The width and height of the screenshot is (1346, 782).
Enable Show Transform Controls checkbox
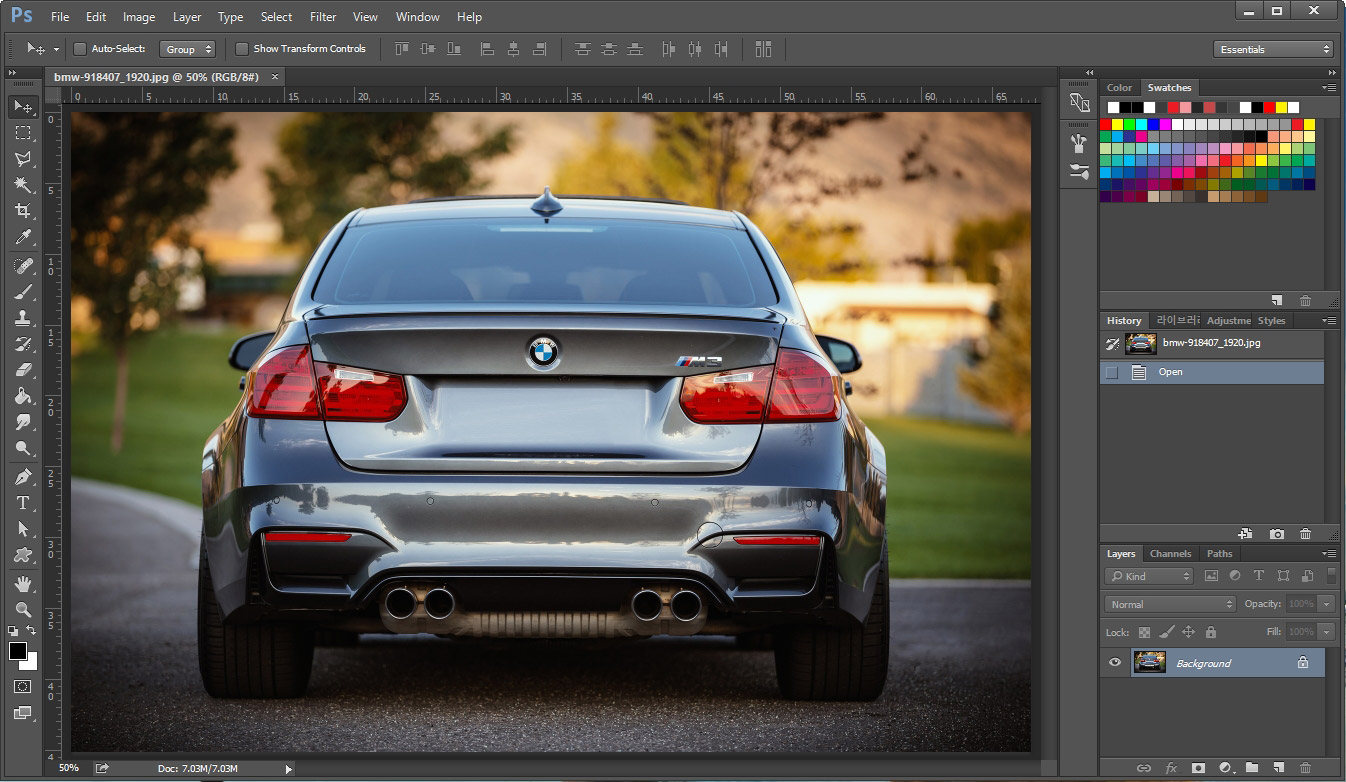click(241, 48)
